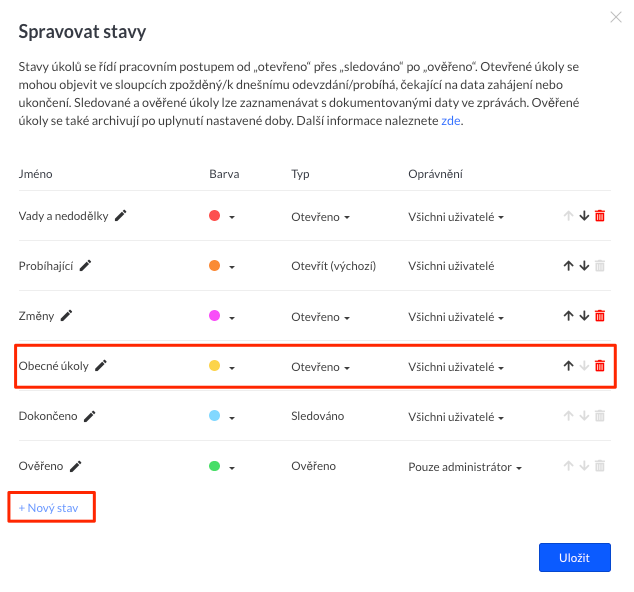Delete the Vady a nedodělky status

tap(600, 216)
